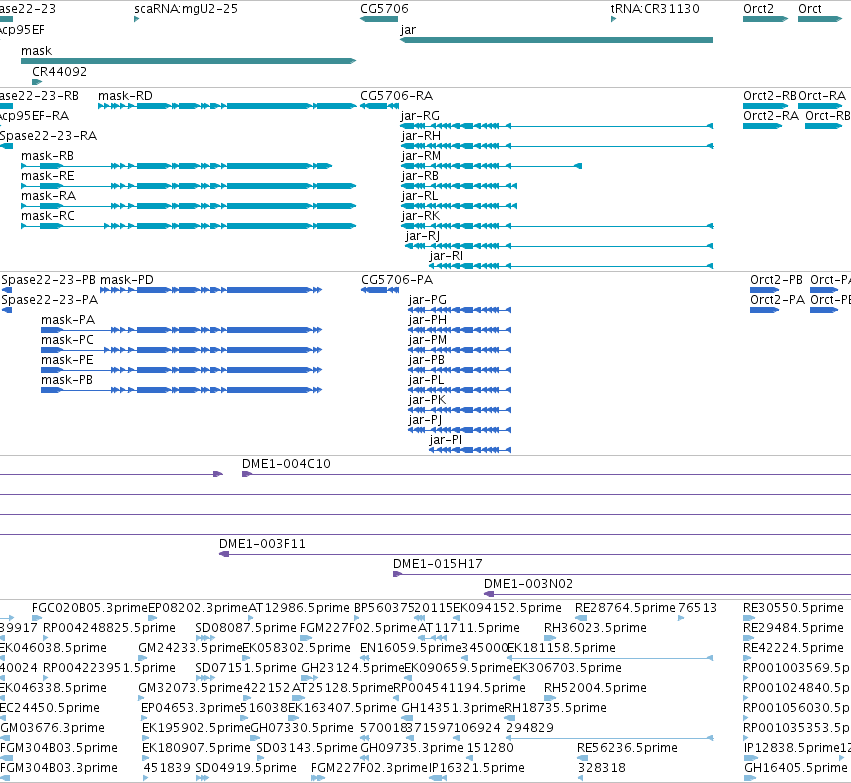Click the mask-RE transcript label
Viewport: 851px width, 783px height.
48,176
